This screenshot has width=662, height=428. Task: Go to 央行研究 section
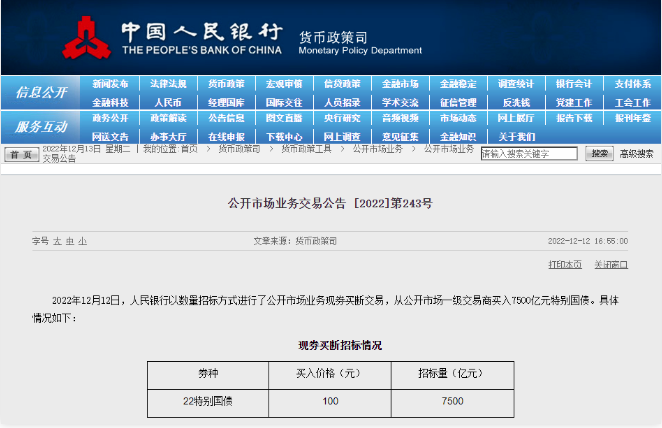coord(342,118)
